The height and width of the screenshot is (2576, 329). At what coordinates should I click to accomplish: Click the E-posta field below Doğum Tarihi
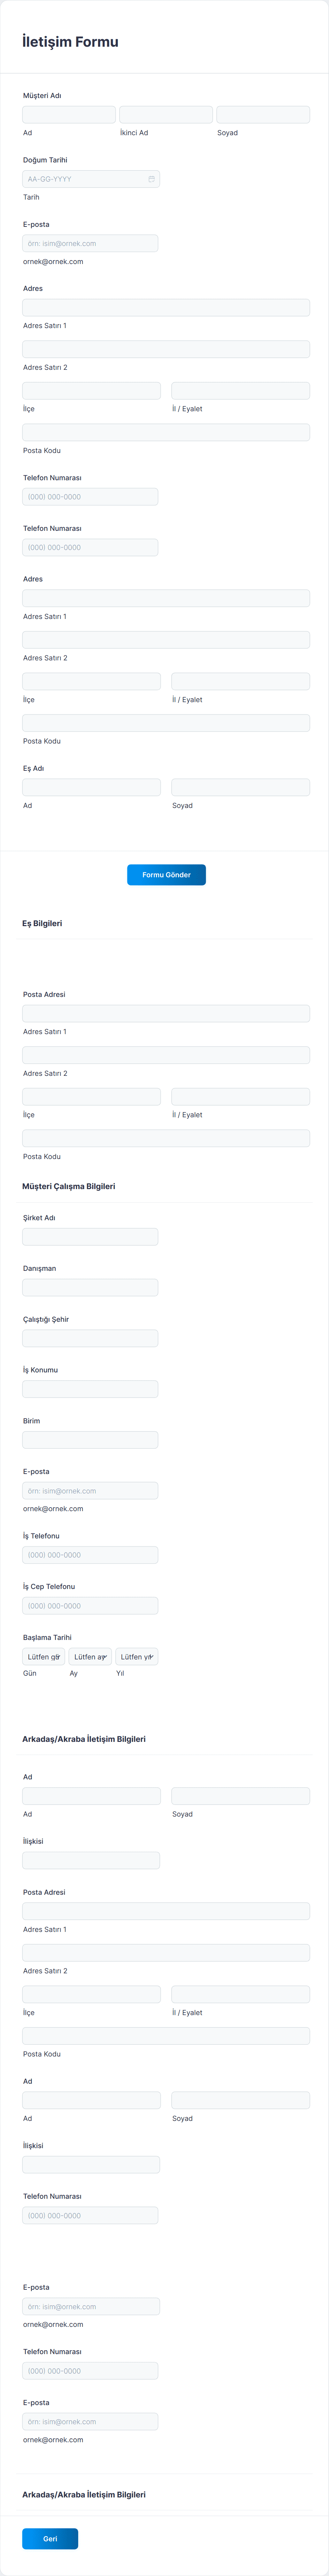(x=90, y=243)
